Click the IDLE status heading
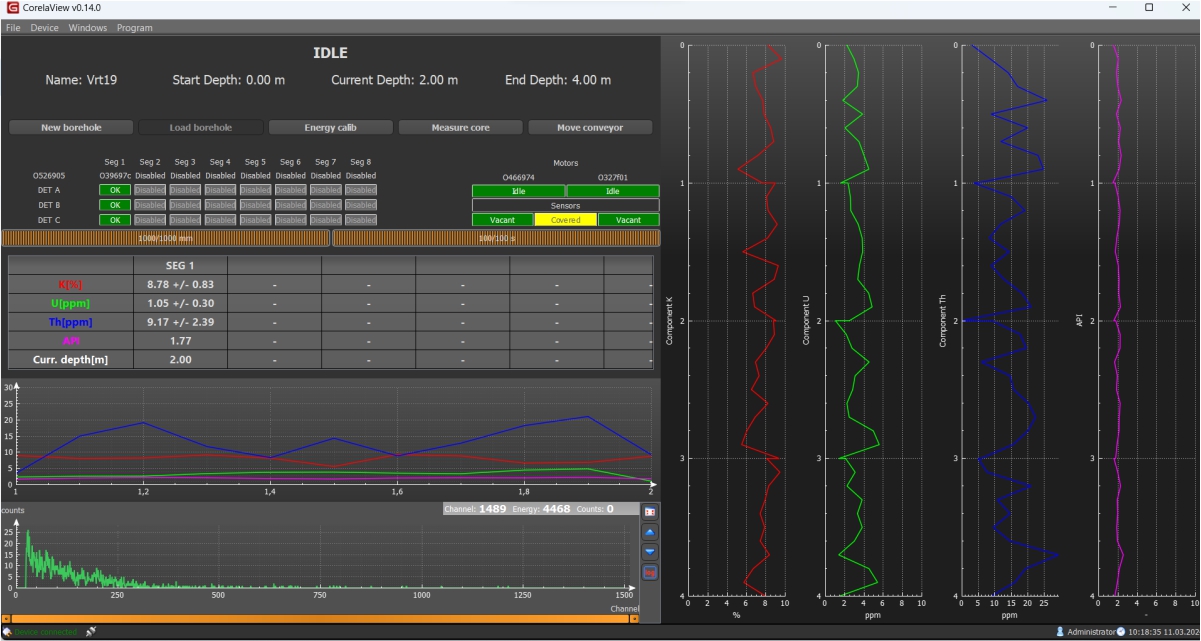Image resolution: width=1201 pixels, height=641 pixels. coord(330,53)
